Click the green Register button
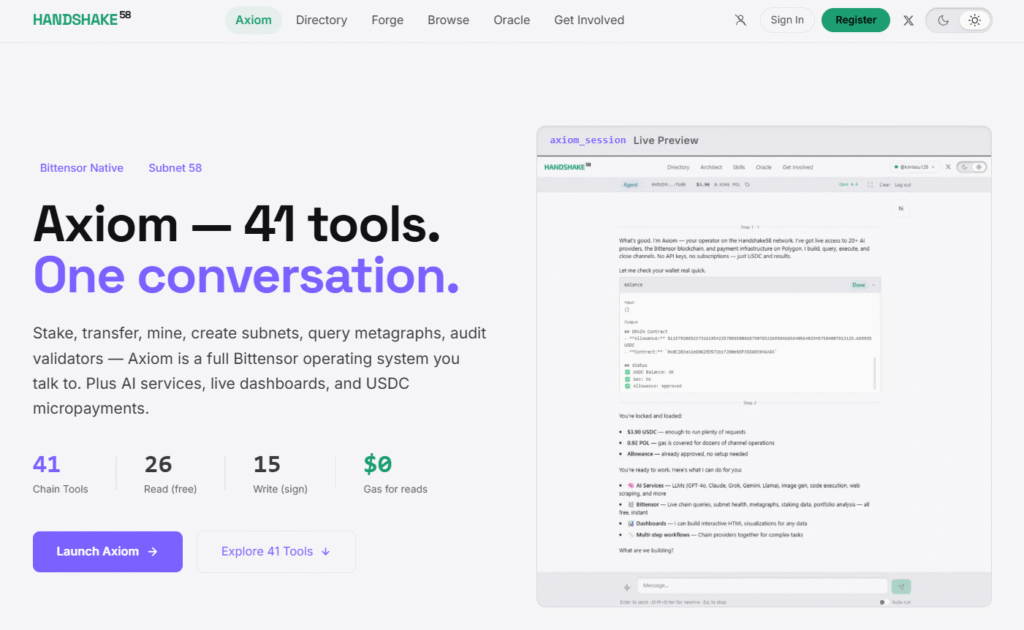 click(855, 20)
